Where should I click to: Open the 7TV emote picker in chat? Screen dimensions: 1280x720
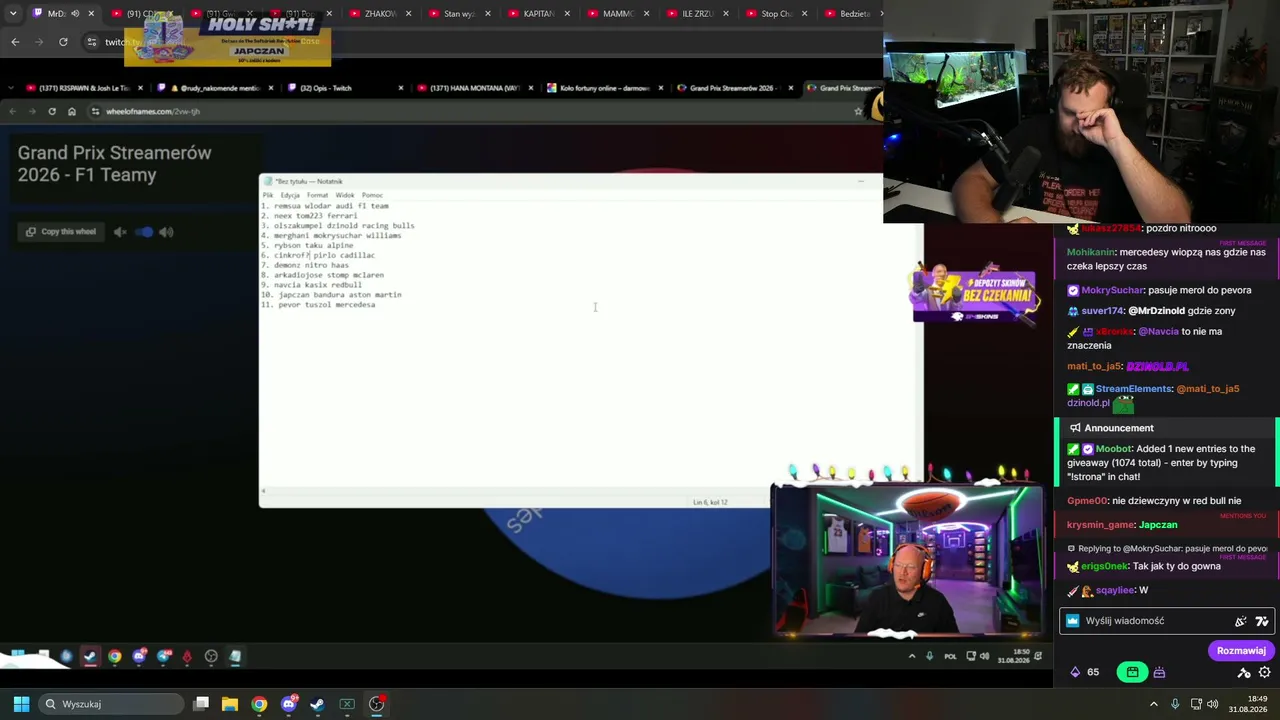pos(1262,621)
